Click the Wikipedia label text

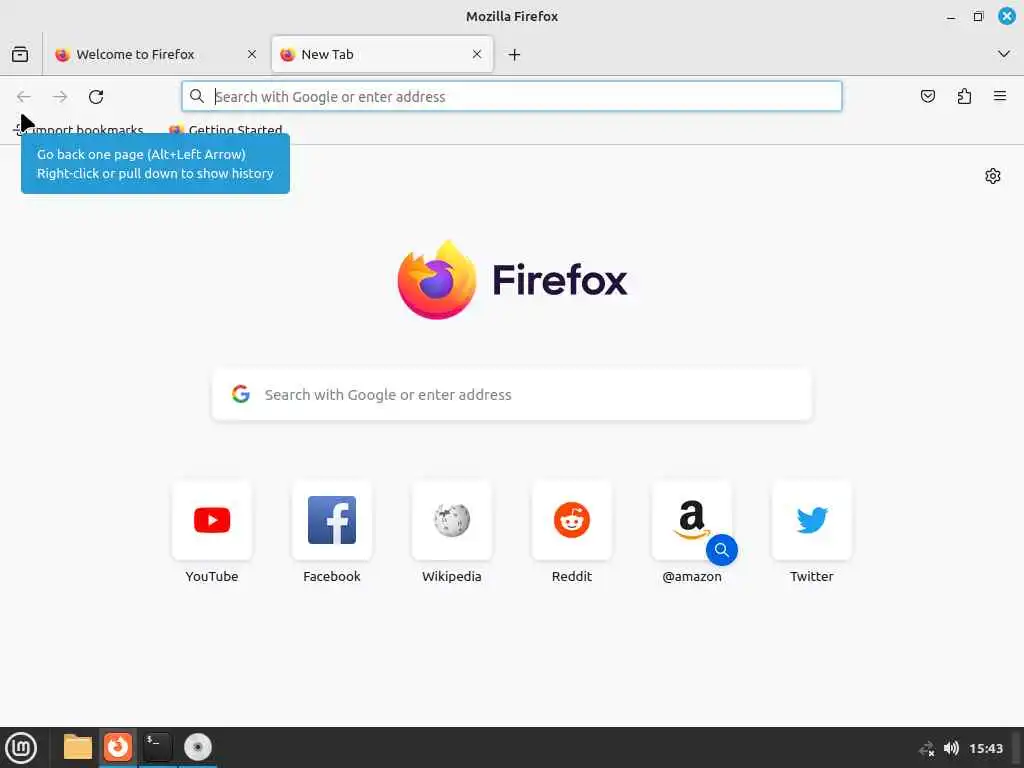[451, 576]
